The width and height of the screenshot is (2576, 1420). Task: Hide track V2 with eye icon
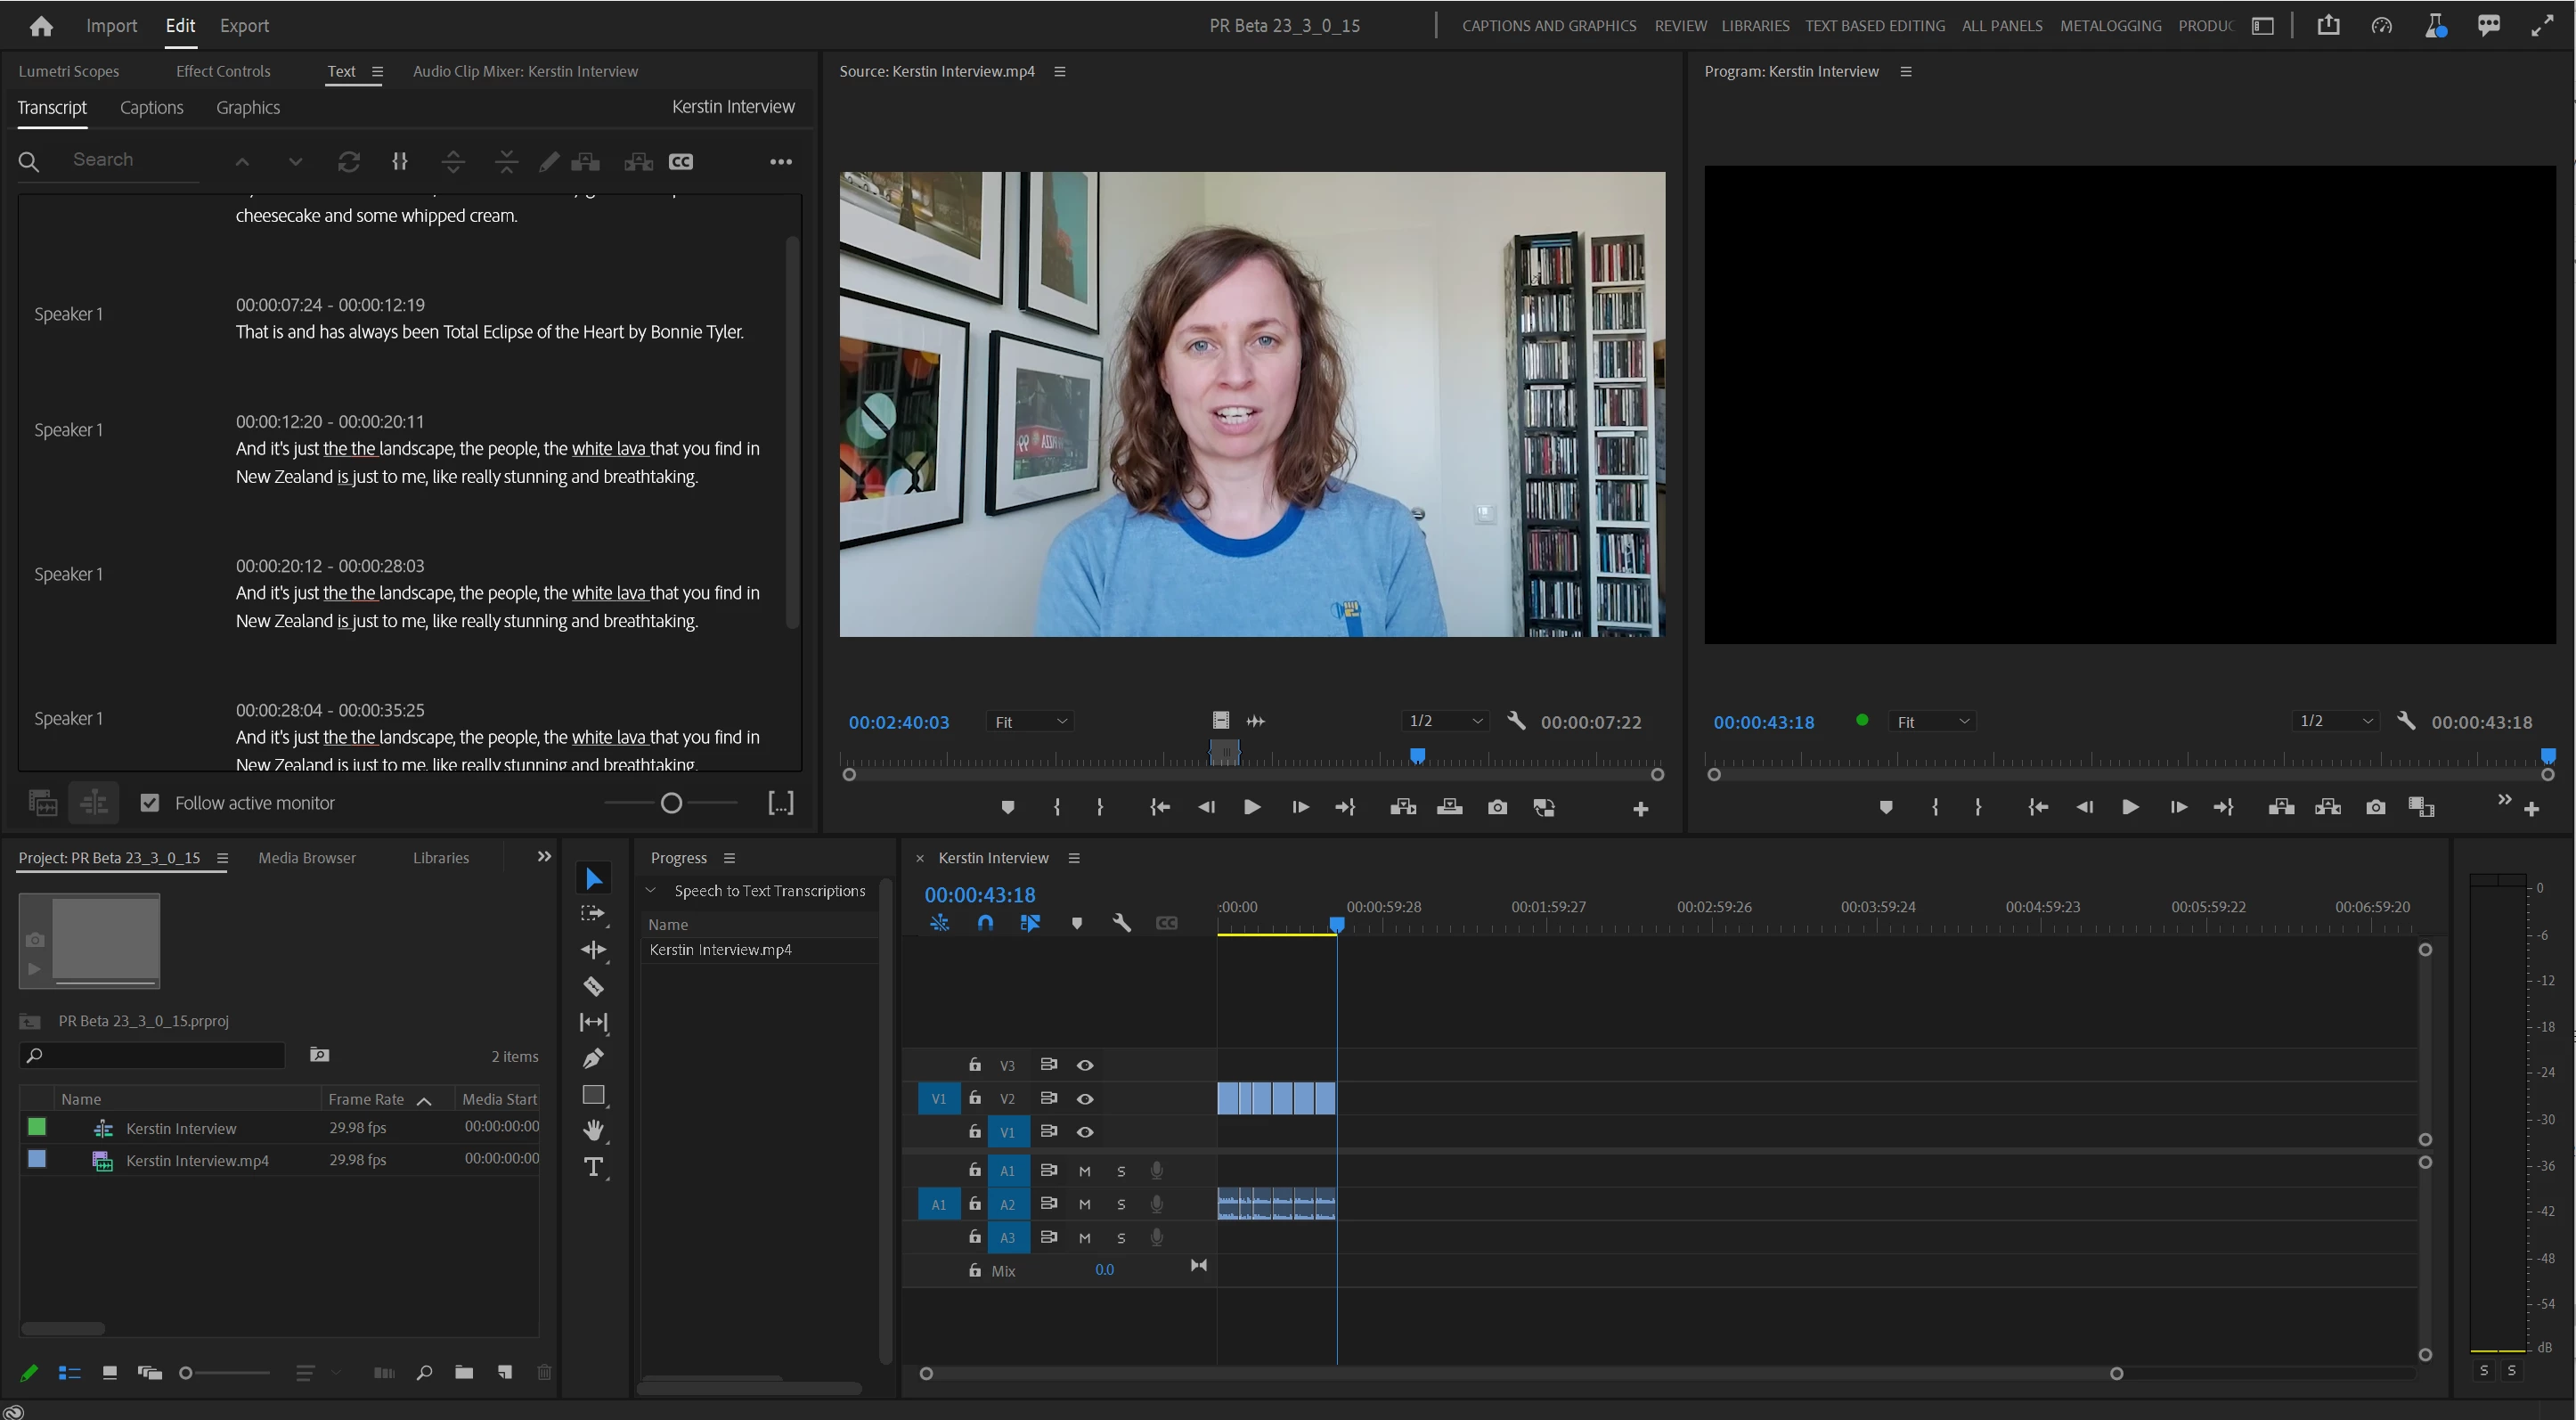(x=1084, y=1098)
